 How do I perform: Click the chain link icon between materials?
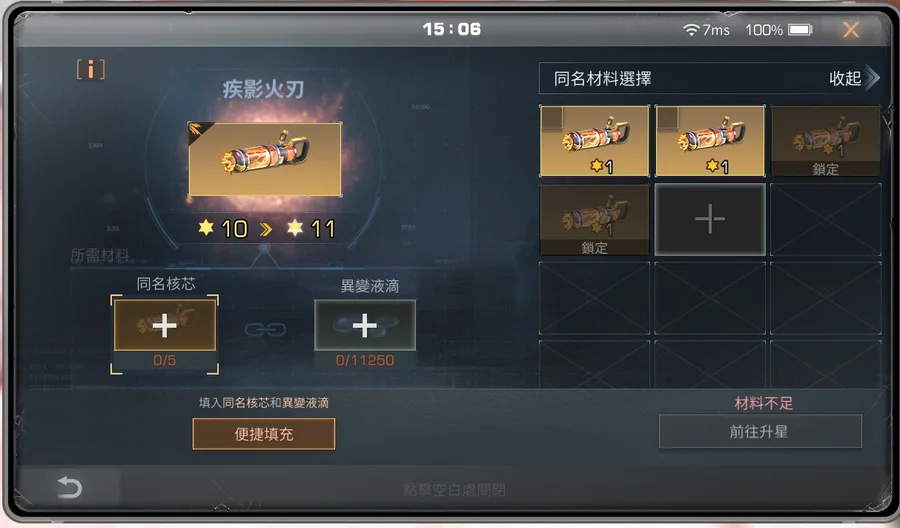265,329
